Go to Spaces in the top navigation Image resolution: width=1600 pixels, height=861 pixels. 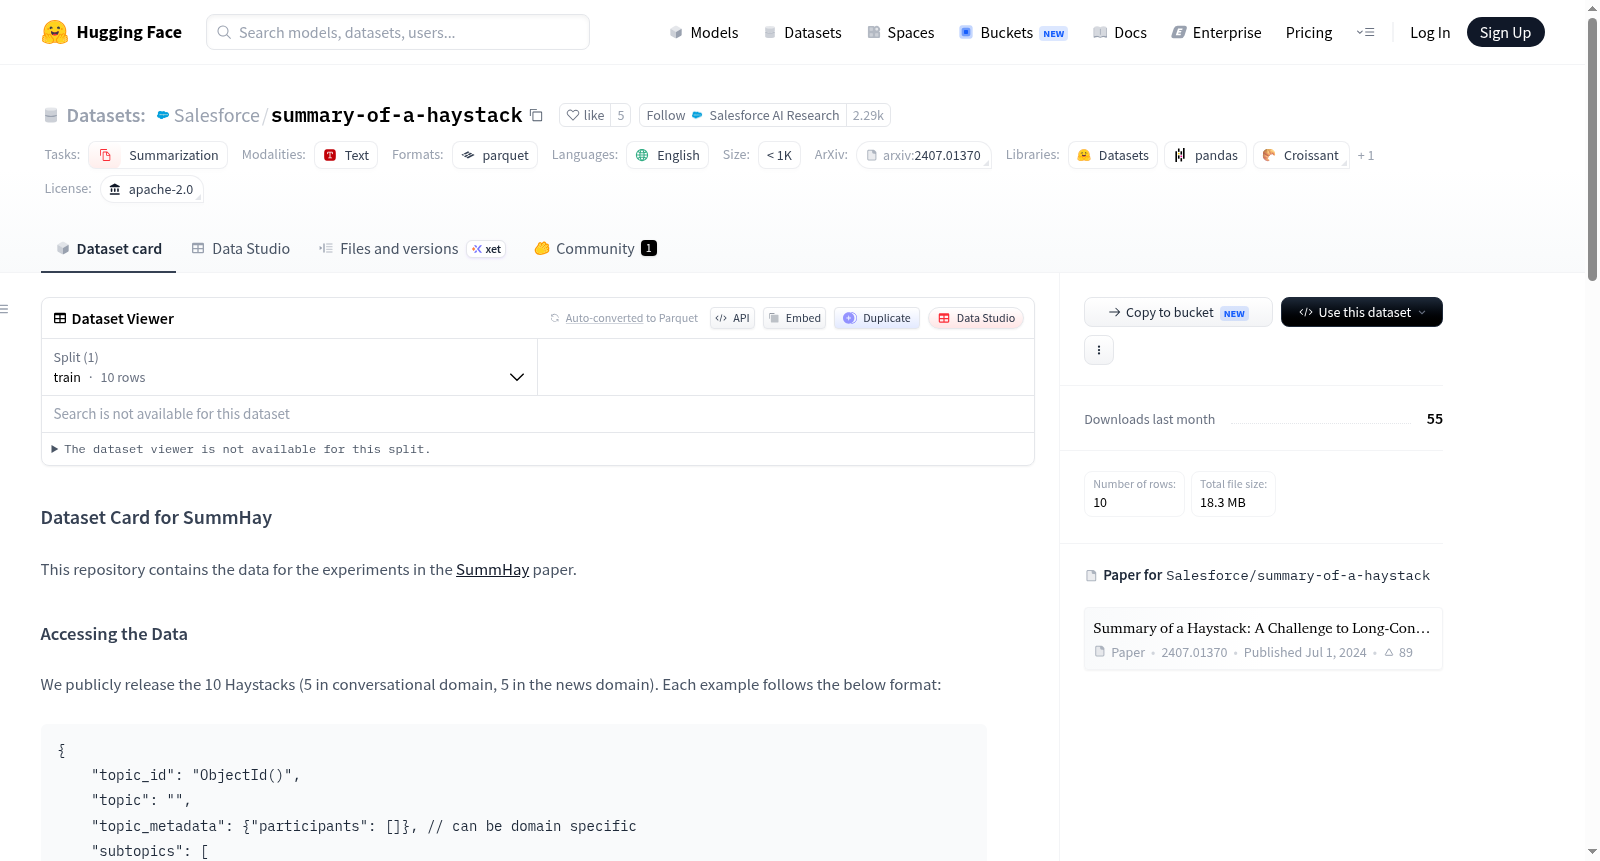coord(901,32)
